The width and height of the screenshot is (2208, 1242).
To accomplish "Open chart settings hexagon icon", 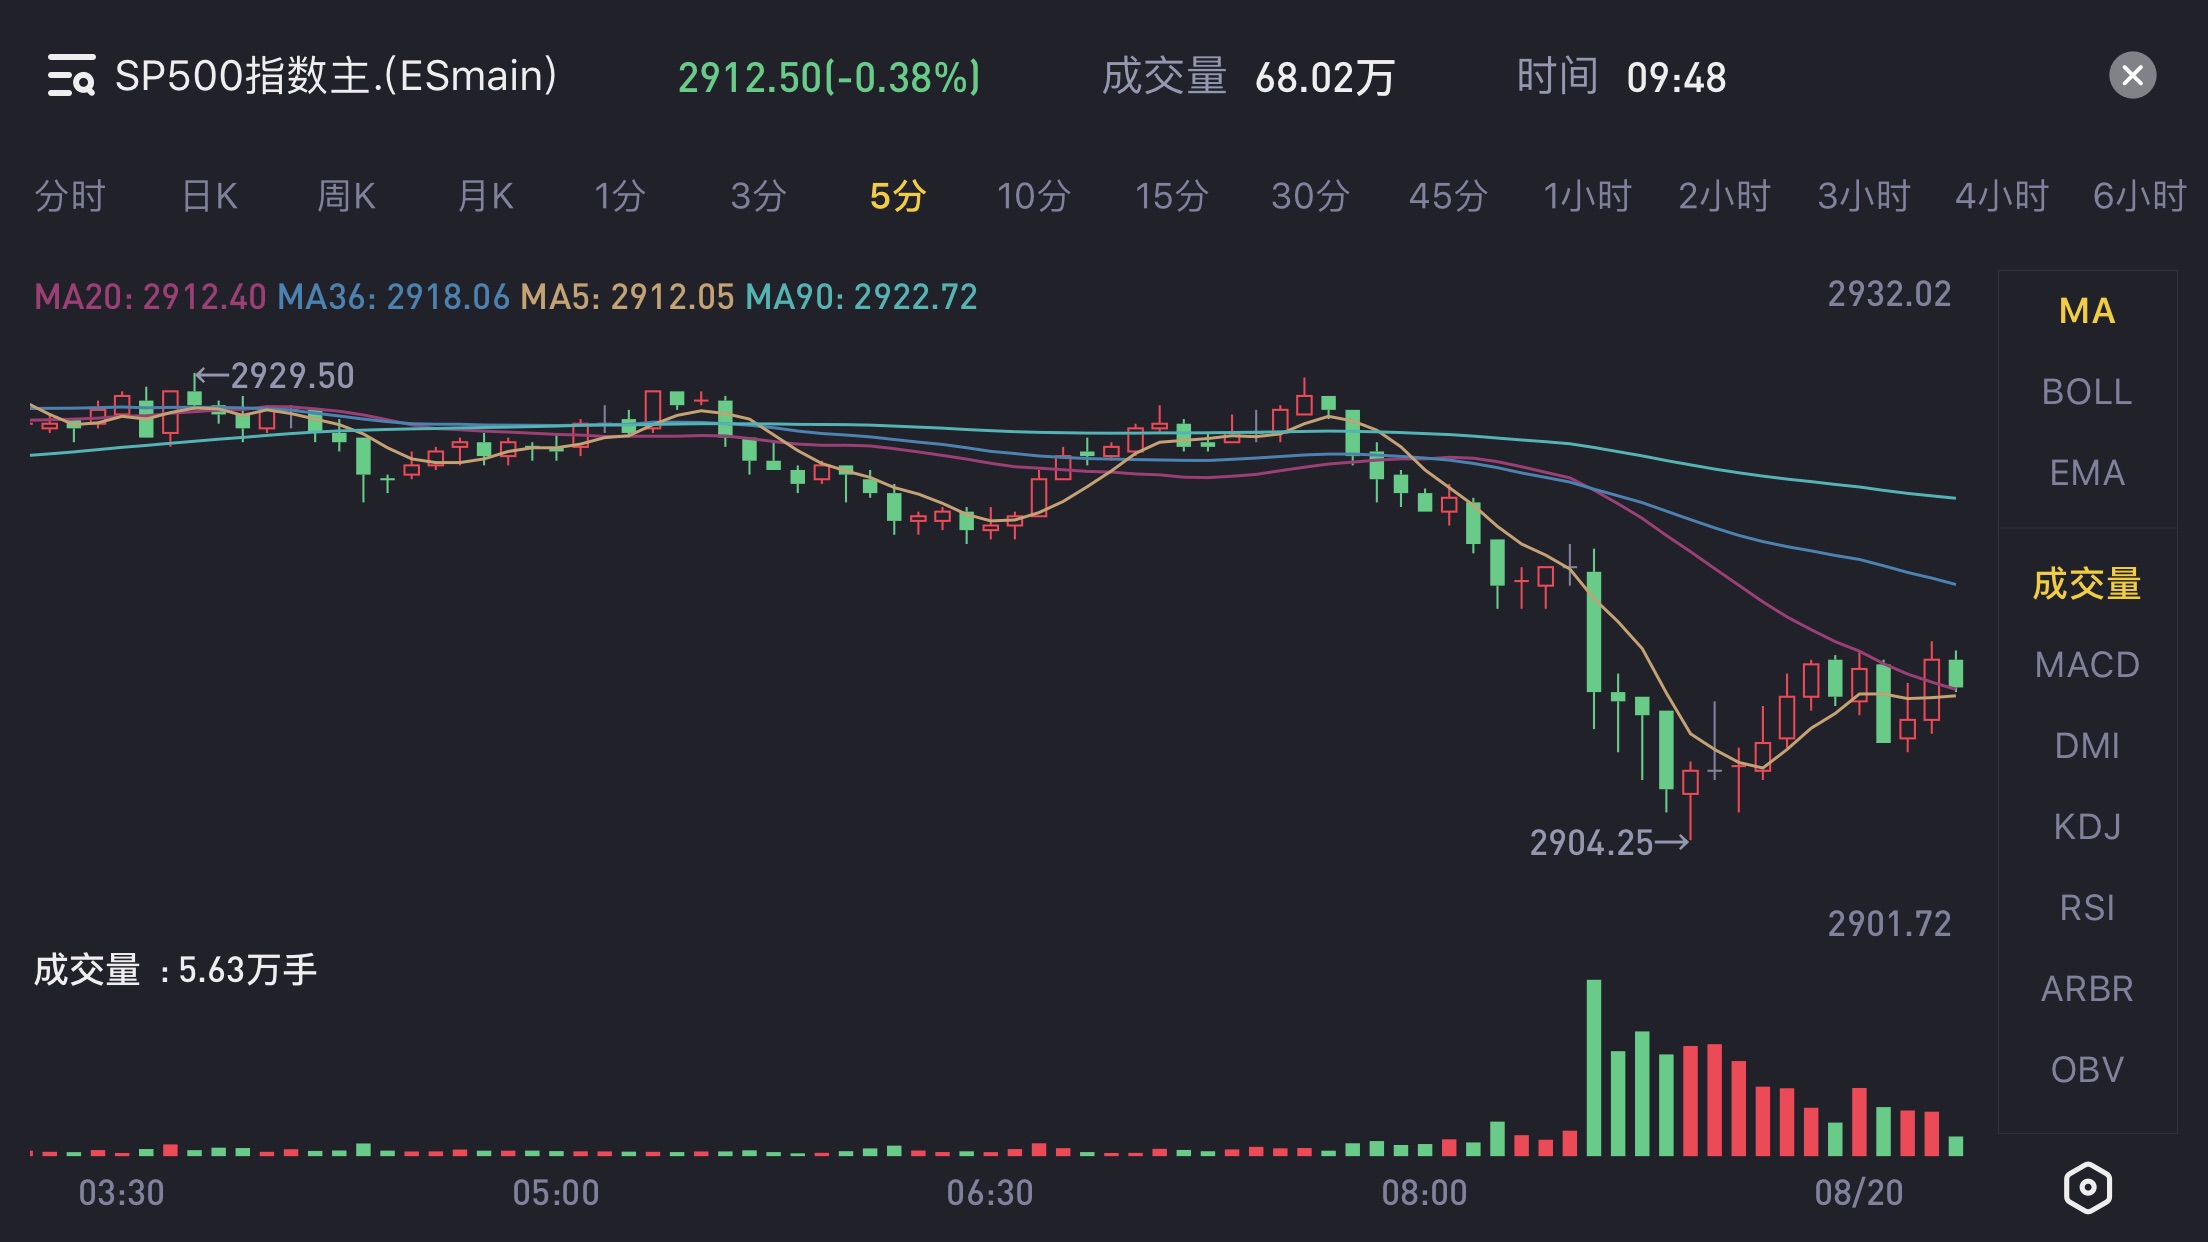I will click(x=2088, y=1188).
